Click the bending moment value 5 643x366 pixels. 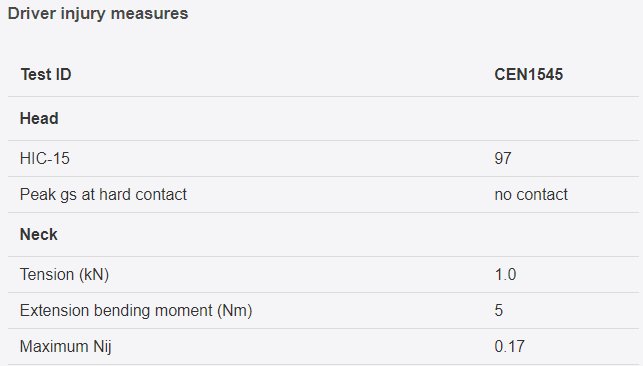click(499, 311)
